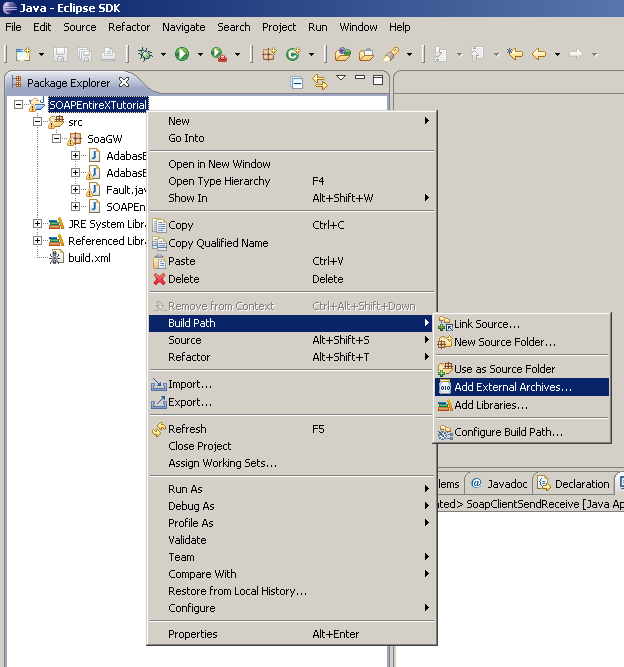
Task: Select build.xml in Package Explorer
Action: point(89,258)
